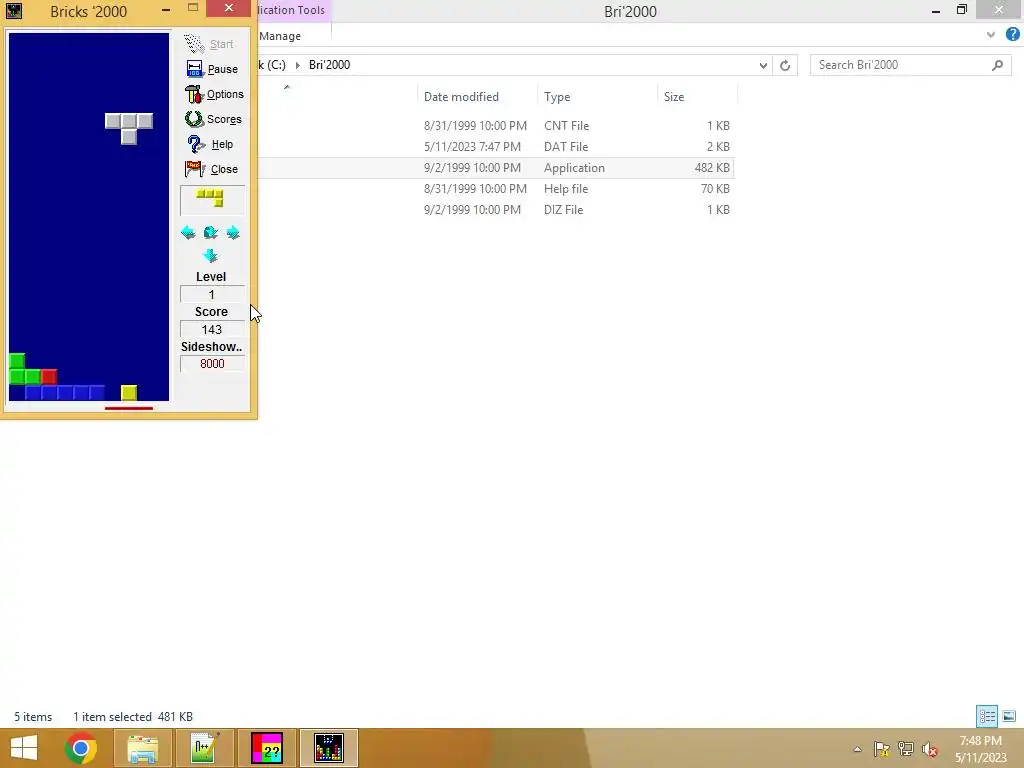The image size is (1024, 768).
Task: Switch to large icons view in status bar
Action: coord(1009,716)
